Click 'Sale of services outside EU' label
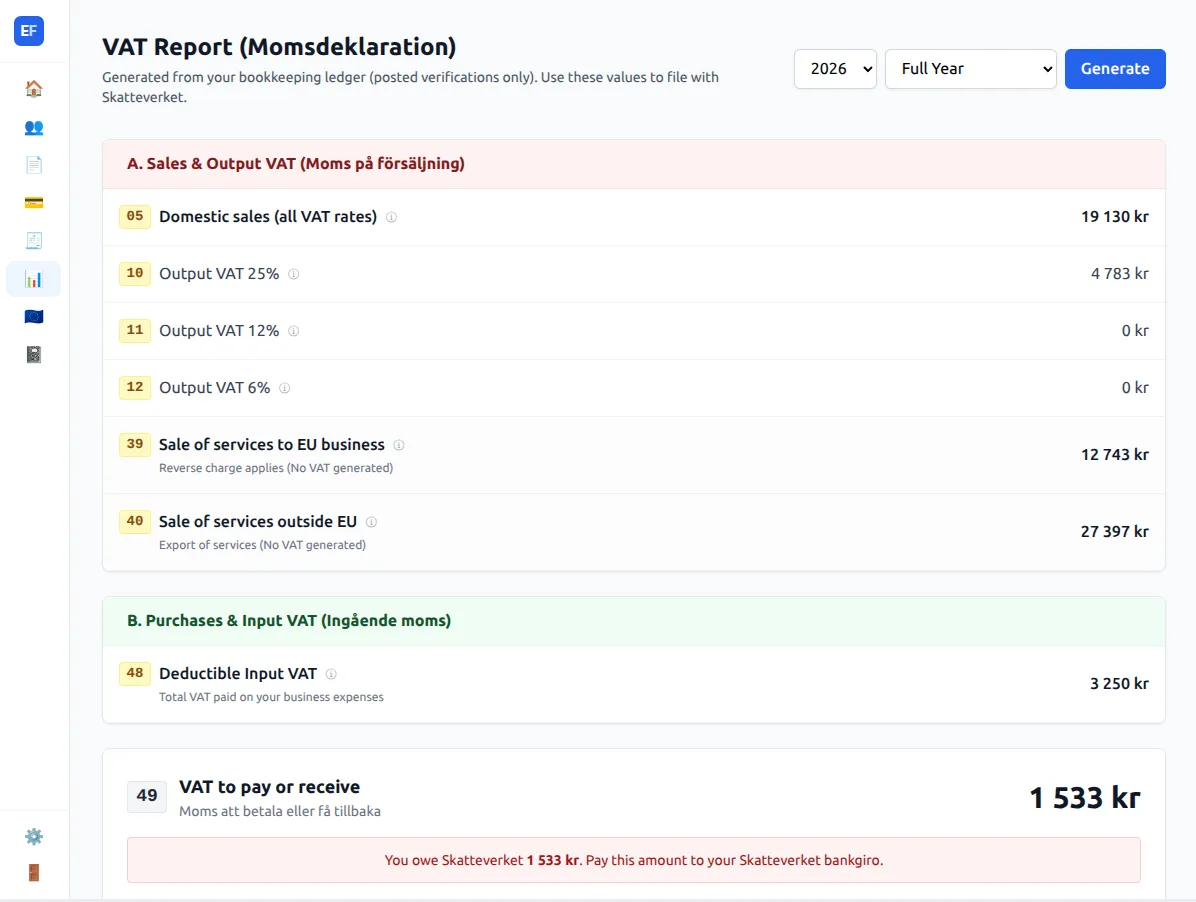Screen dimensions: 1196x902 tap(258, 522)
